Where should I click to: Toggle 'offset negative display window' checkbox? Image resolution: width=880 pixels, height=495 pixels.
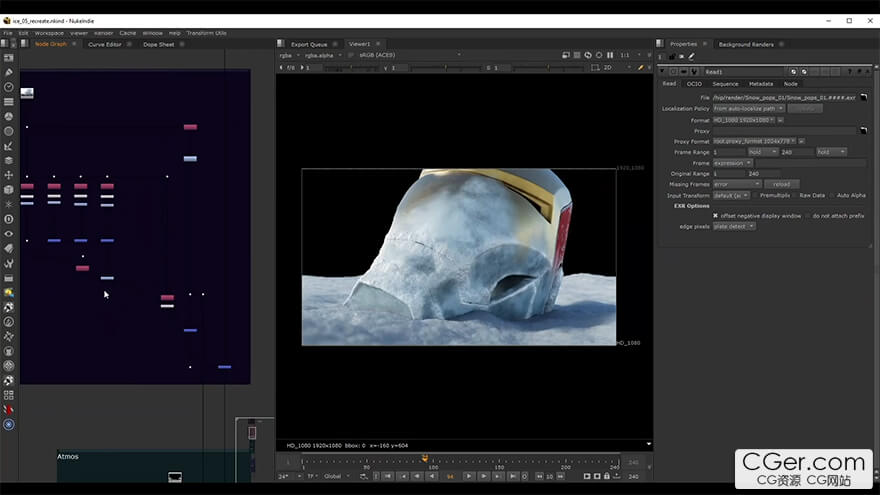tap(715, 216)
